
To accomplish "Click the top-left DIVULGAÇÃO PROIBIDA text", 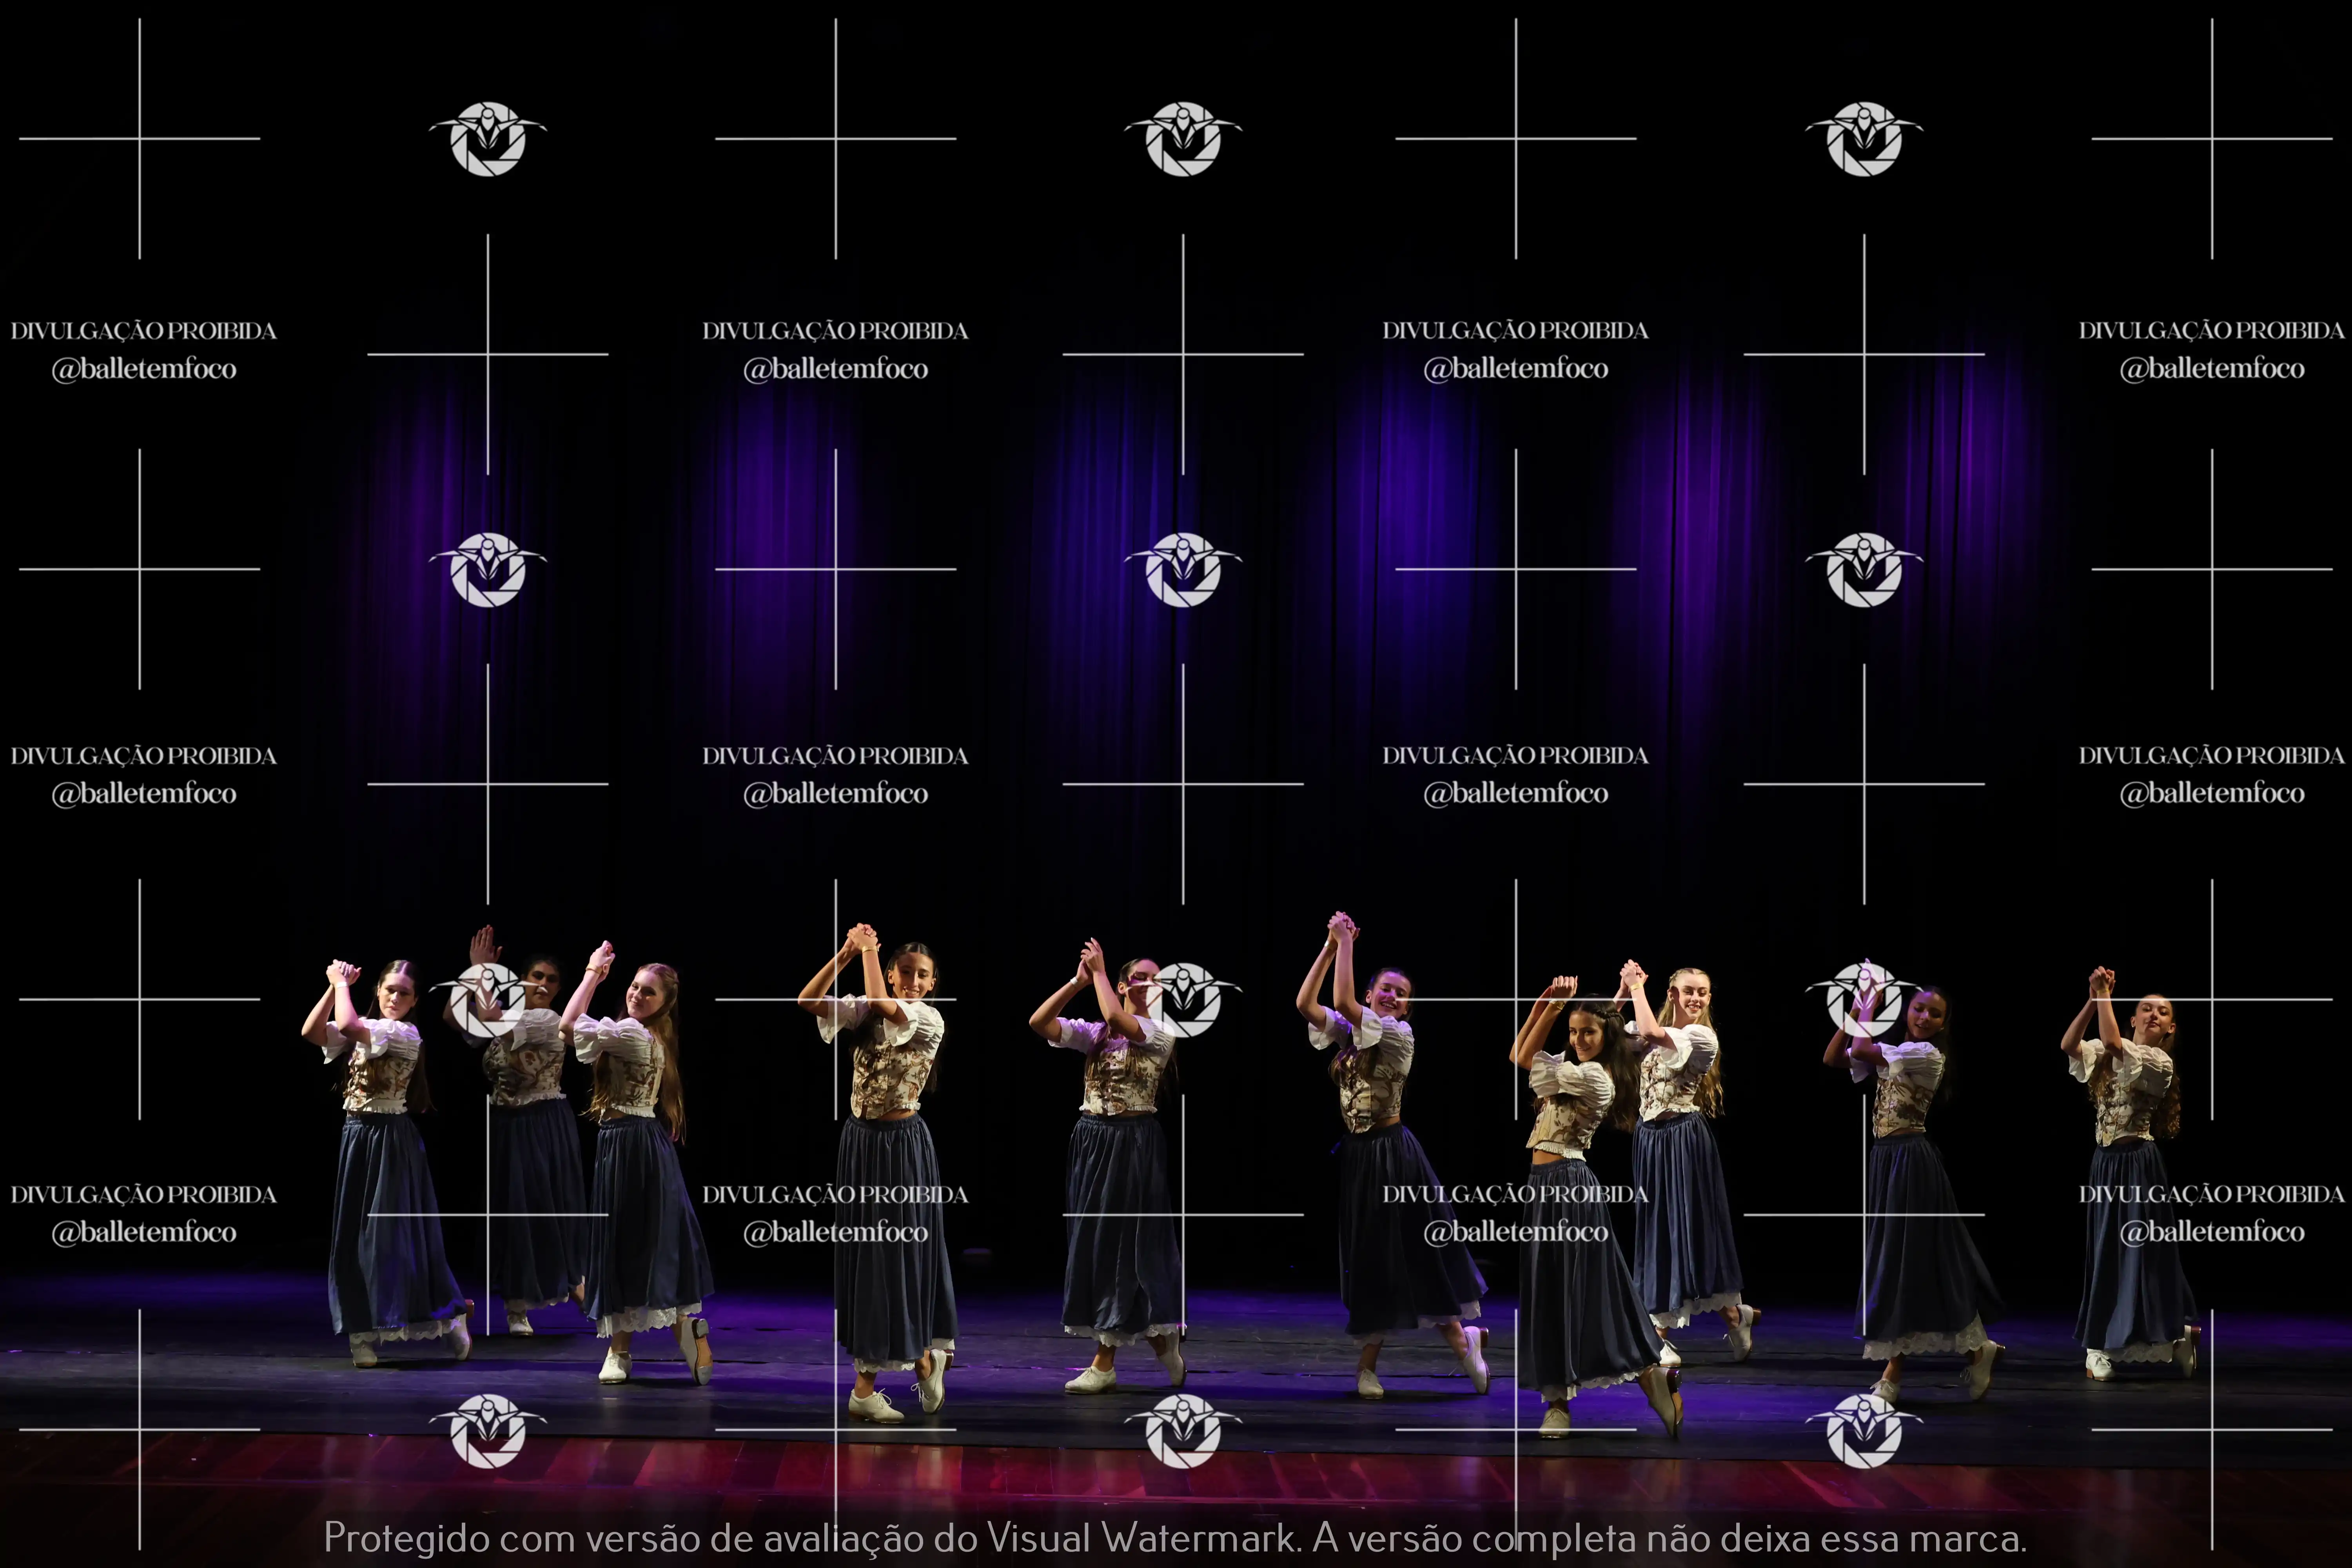I will point(143,331).
